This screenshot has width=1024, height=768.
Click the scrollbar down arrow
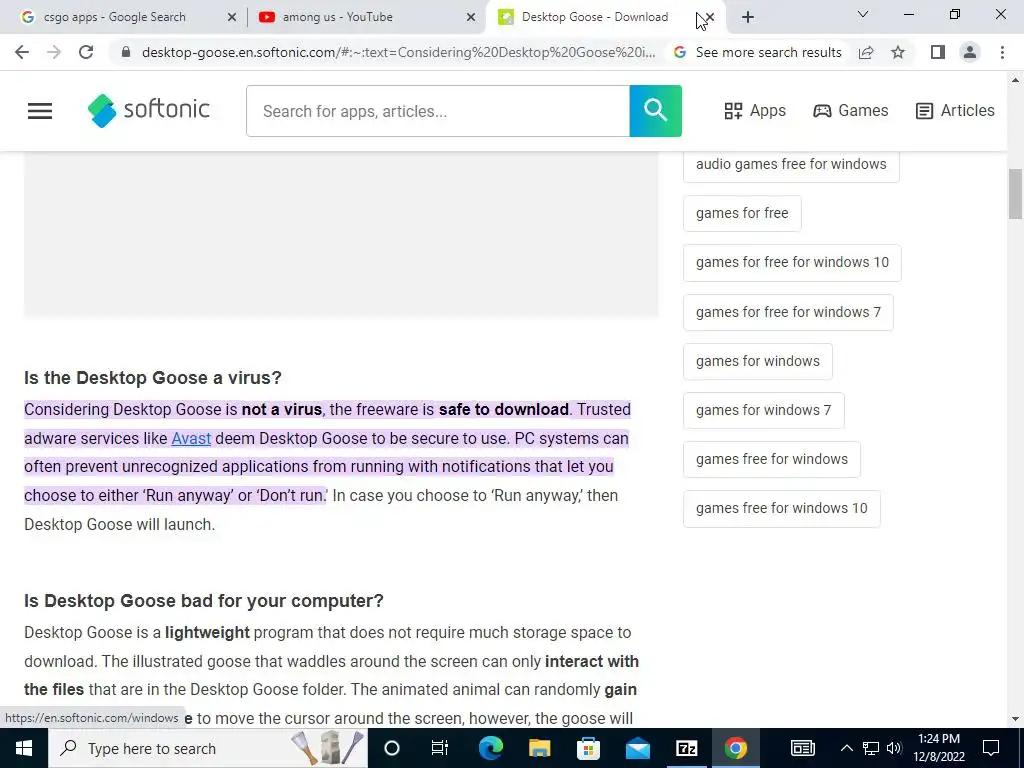pyautogui.click(x=1015, y=719)
